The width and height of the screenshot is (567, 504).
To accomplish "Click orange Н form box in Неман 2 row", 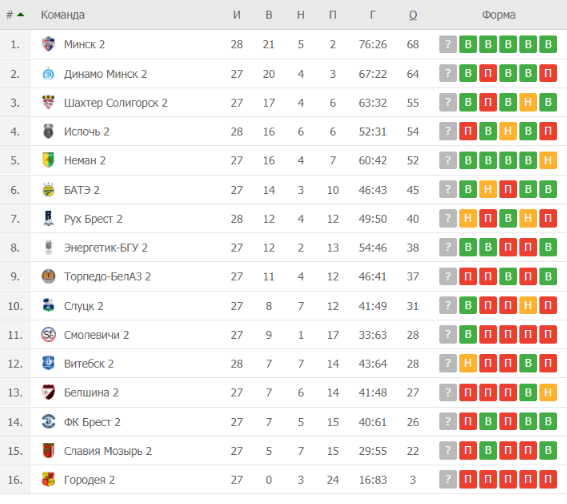I will (x=548, y=160).
